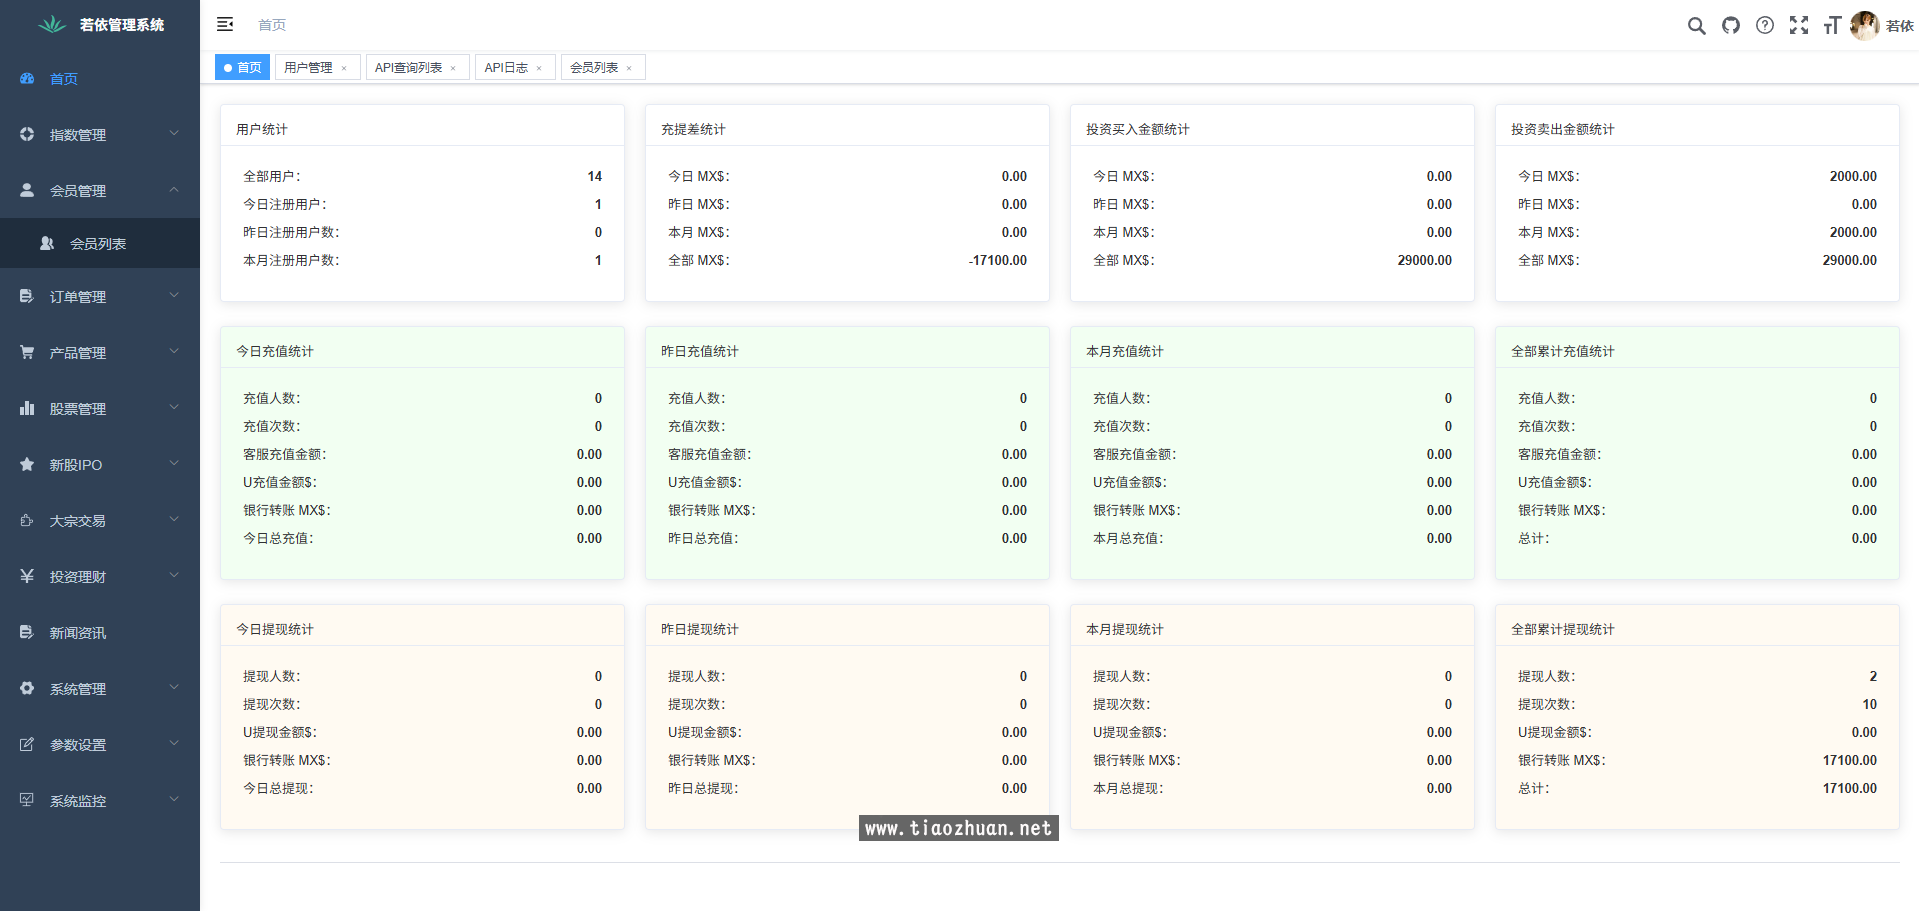Collapse the 会员管理 sidebar menu

pos(99,190)
